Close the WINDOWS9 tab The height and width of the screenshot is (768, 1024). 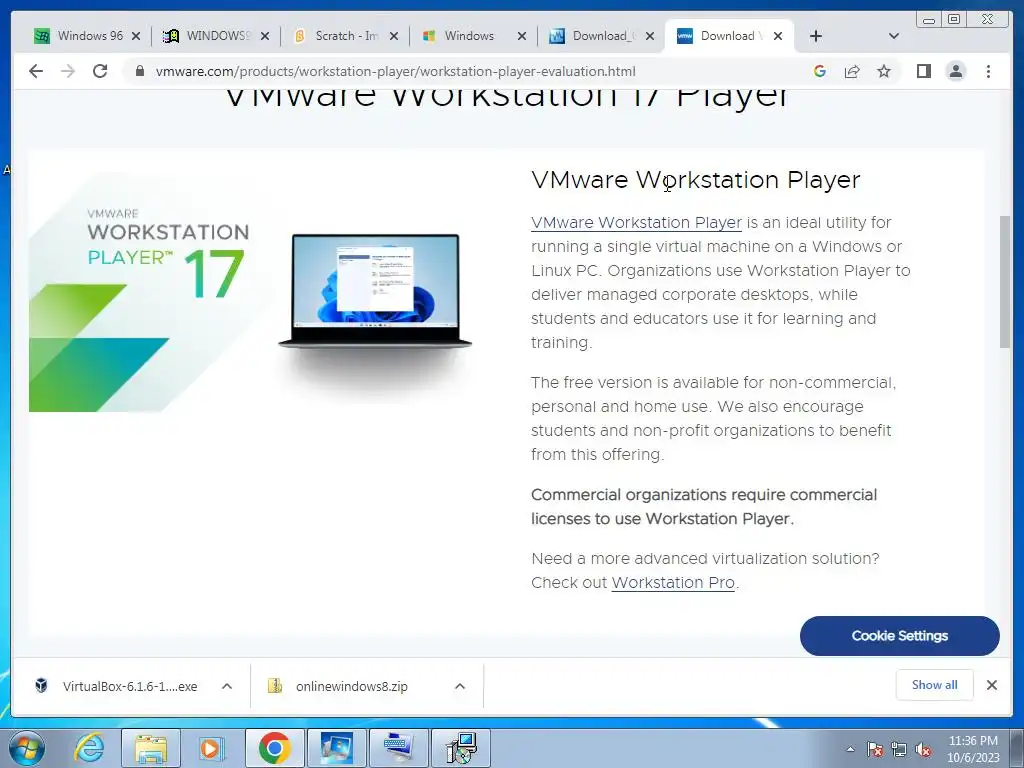tap(264, 36)
